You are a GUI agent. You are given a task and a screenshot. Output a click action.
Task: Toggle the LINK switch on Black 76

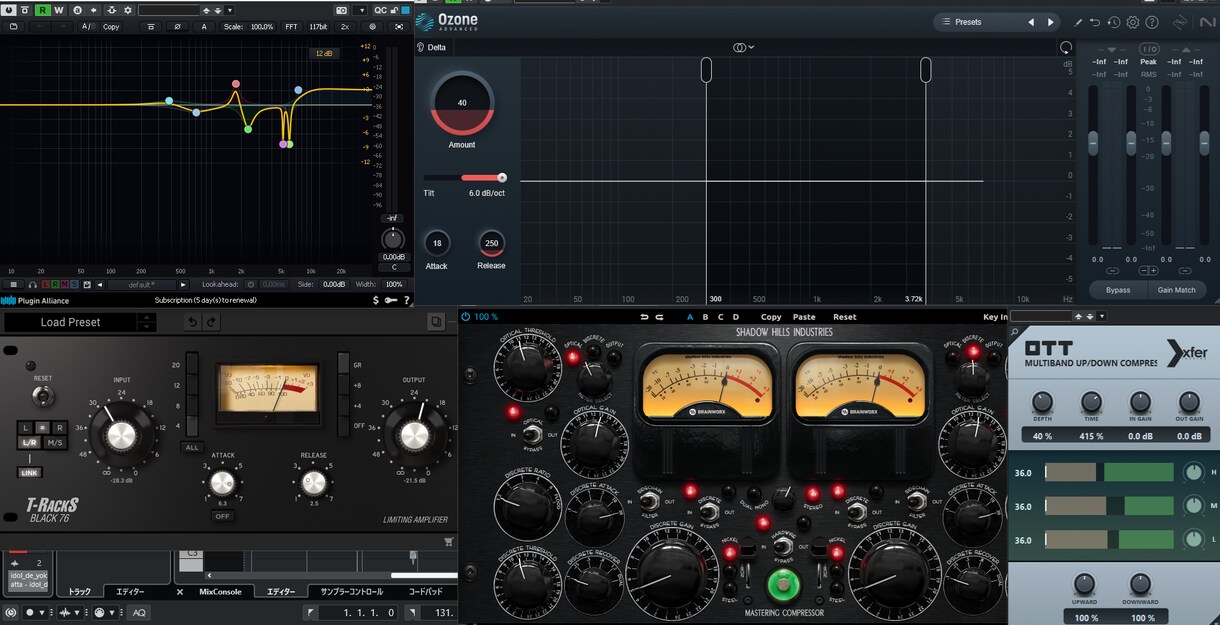click(29, 472)
